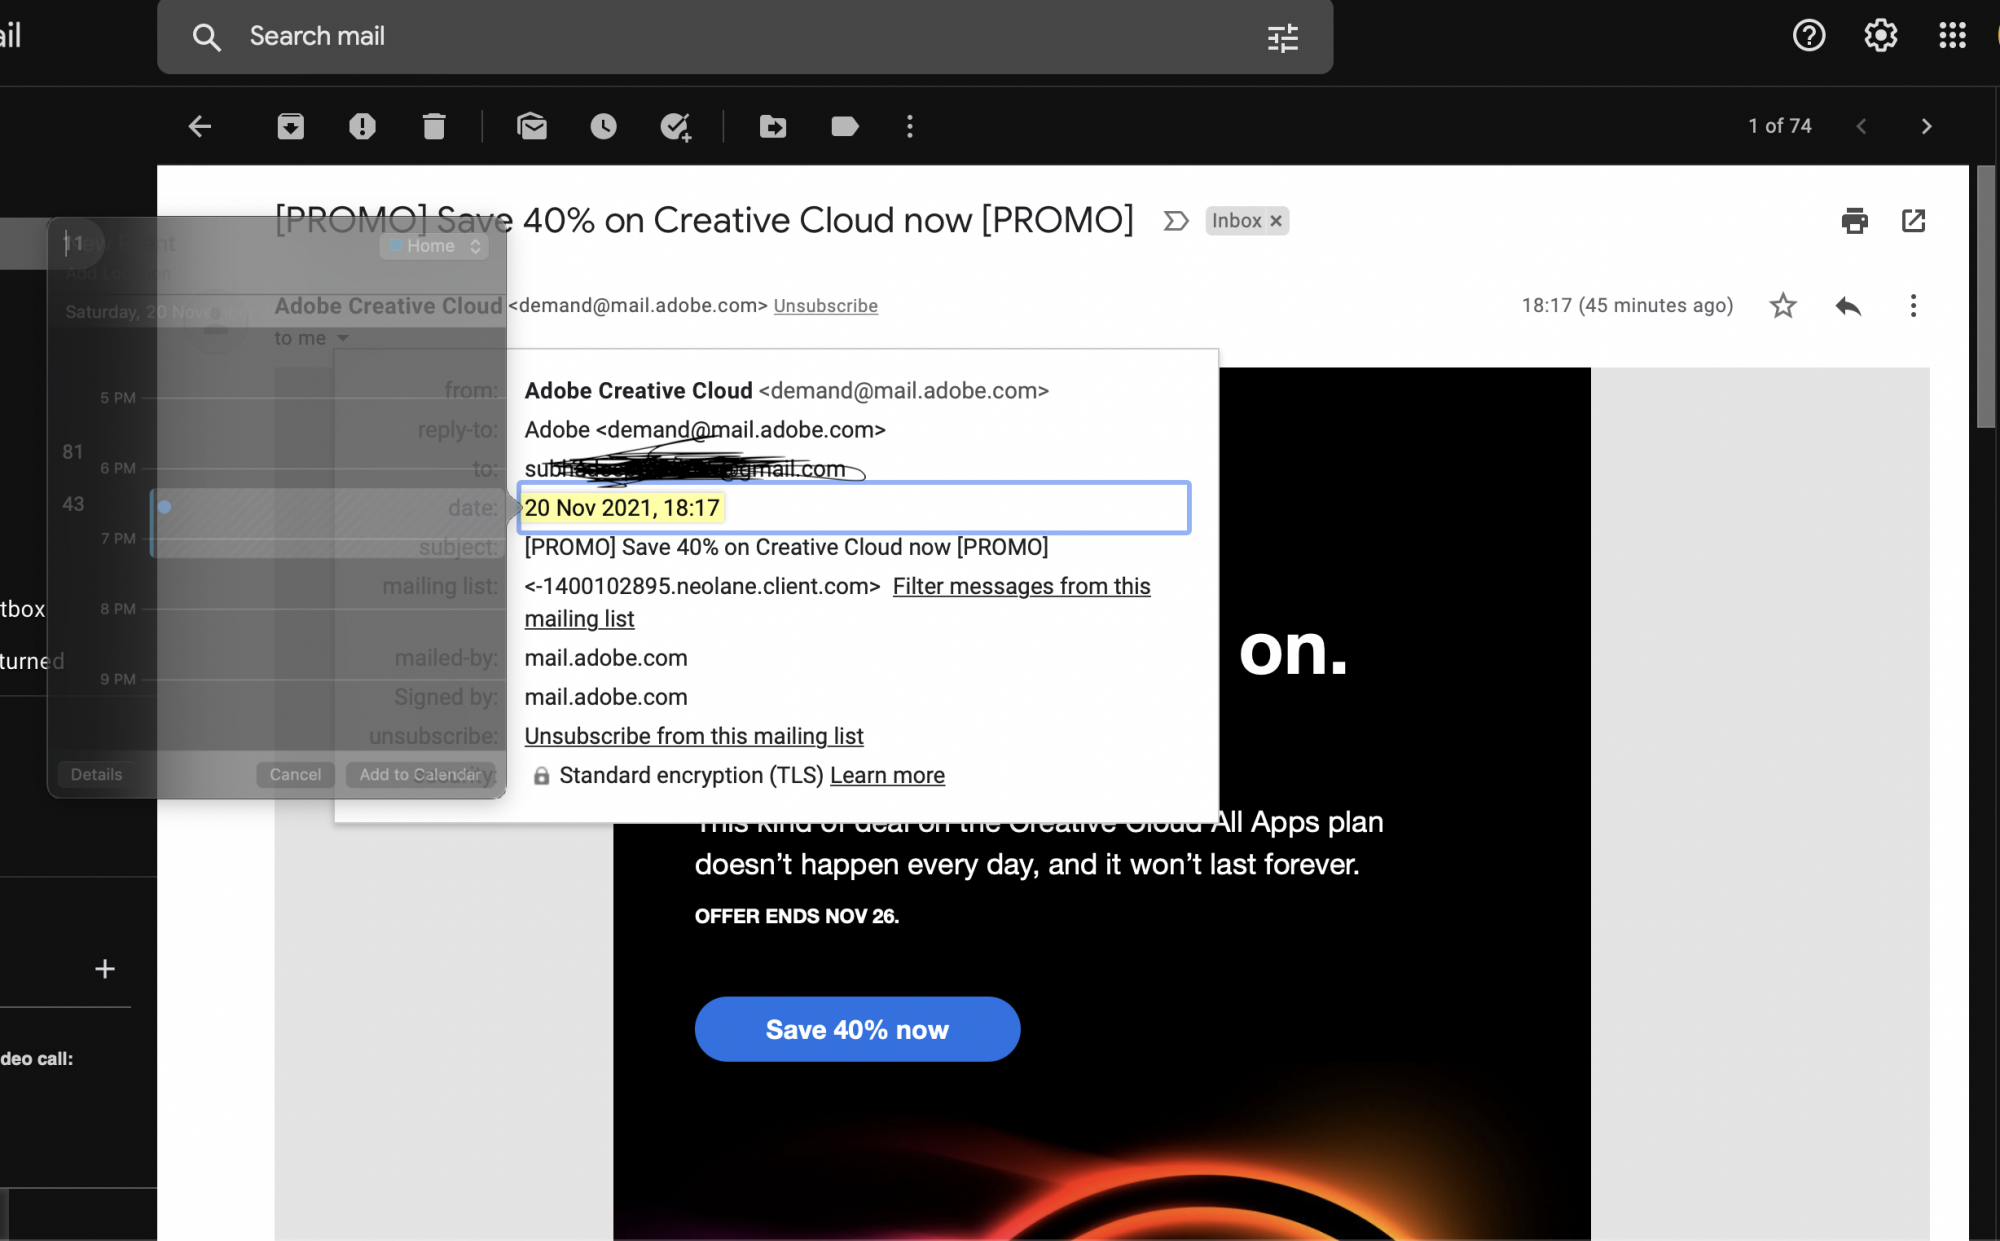Image resolution: width=2000 pixels, height=1241 pixels.
Task: Star the Adobe Creative Cloud email
Action: coord(1783,305)
